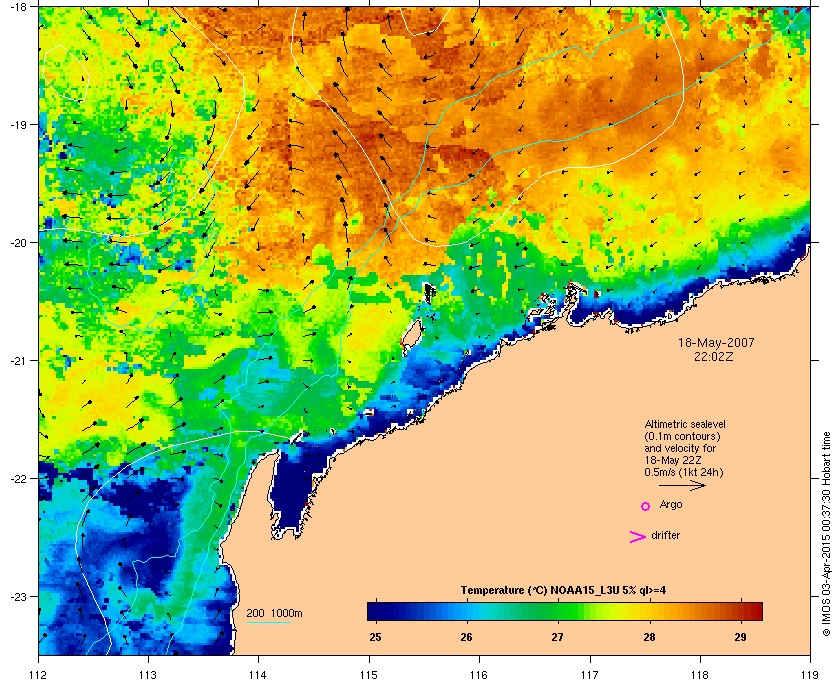Click the Argo legend label
This screenshot has width=840, height=680.
click(671, 505)
